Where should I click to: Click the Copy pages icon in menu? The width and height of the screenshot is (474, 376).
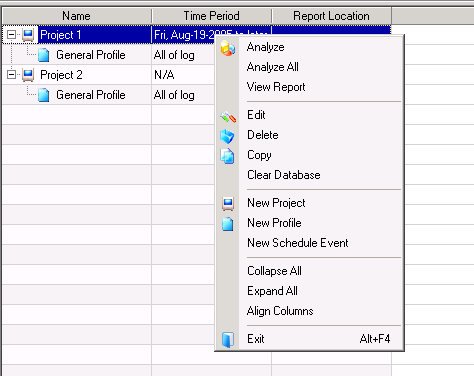point(227,156)
